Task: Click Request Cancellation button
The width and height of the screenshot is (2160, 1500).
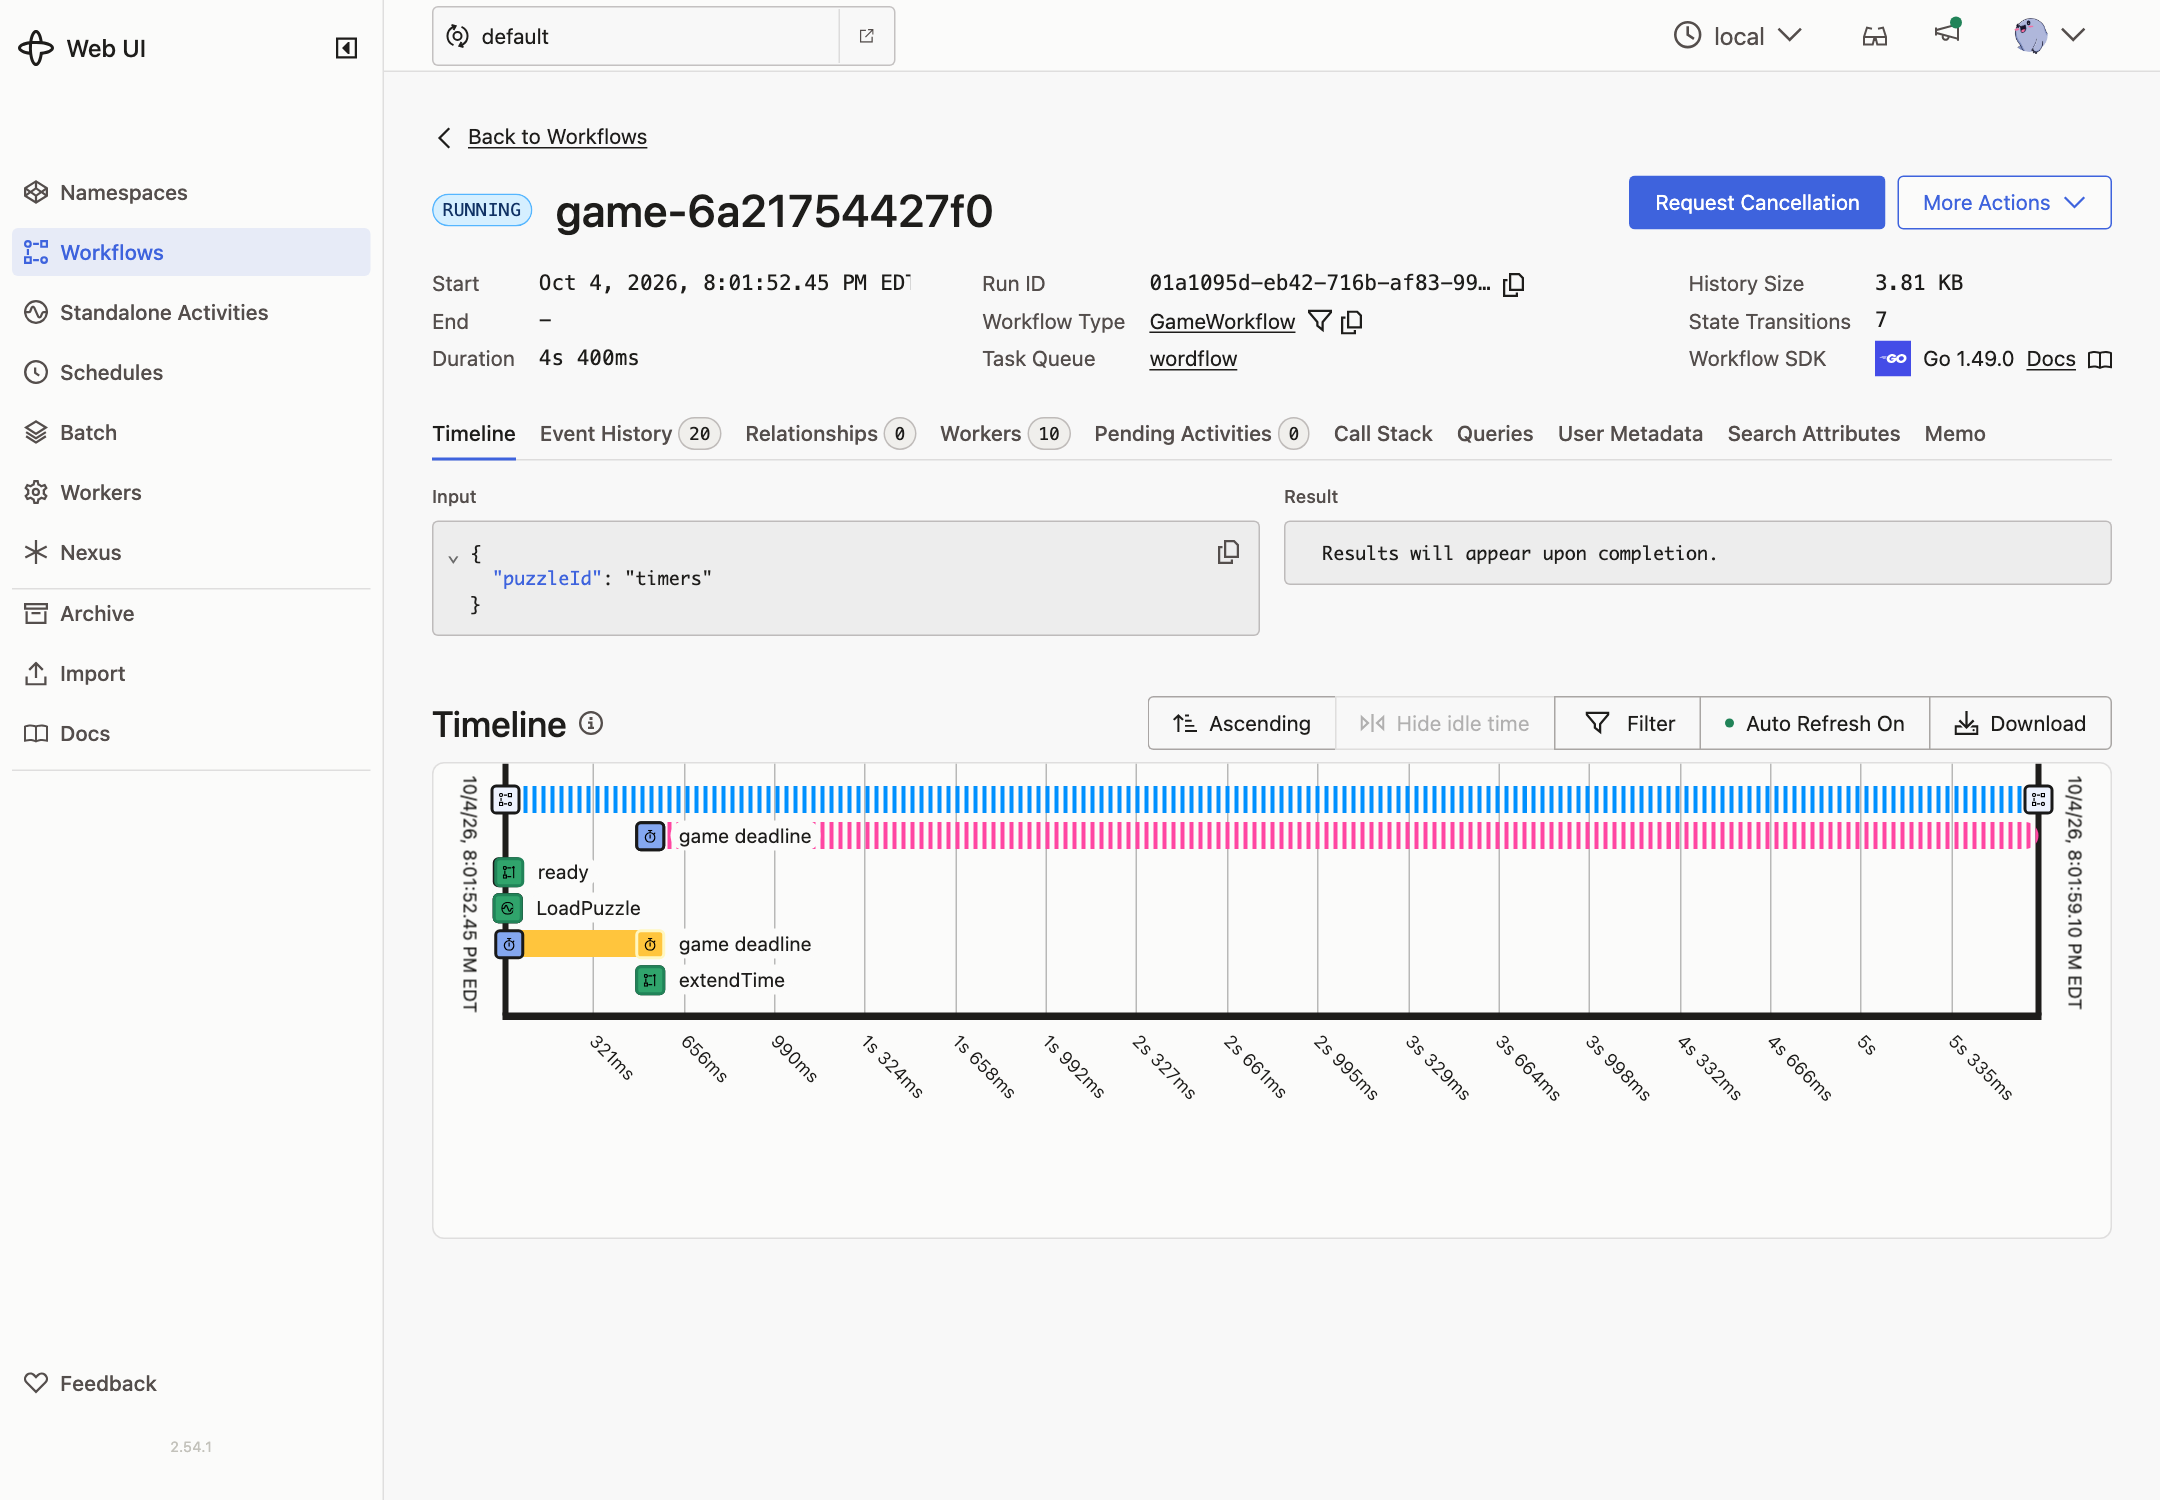Action: point(1757,202)
